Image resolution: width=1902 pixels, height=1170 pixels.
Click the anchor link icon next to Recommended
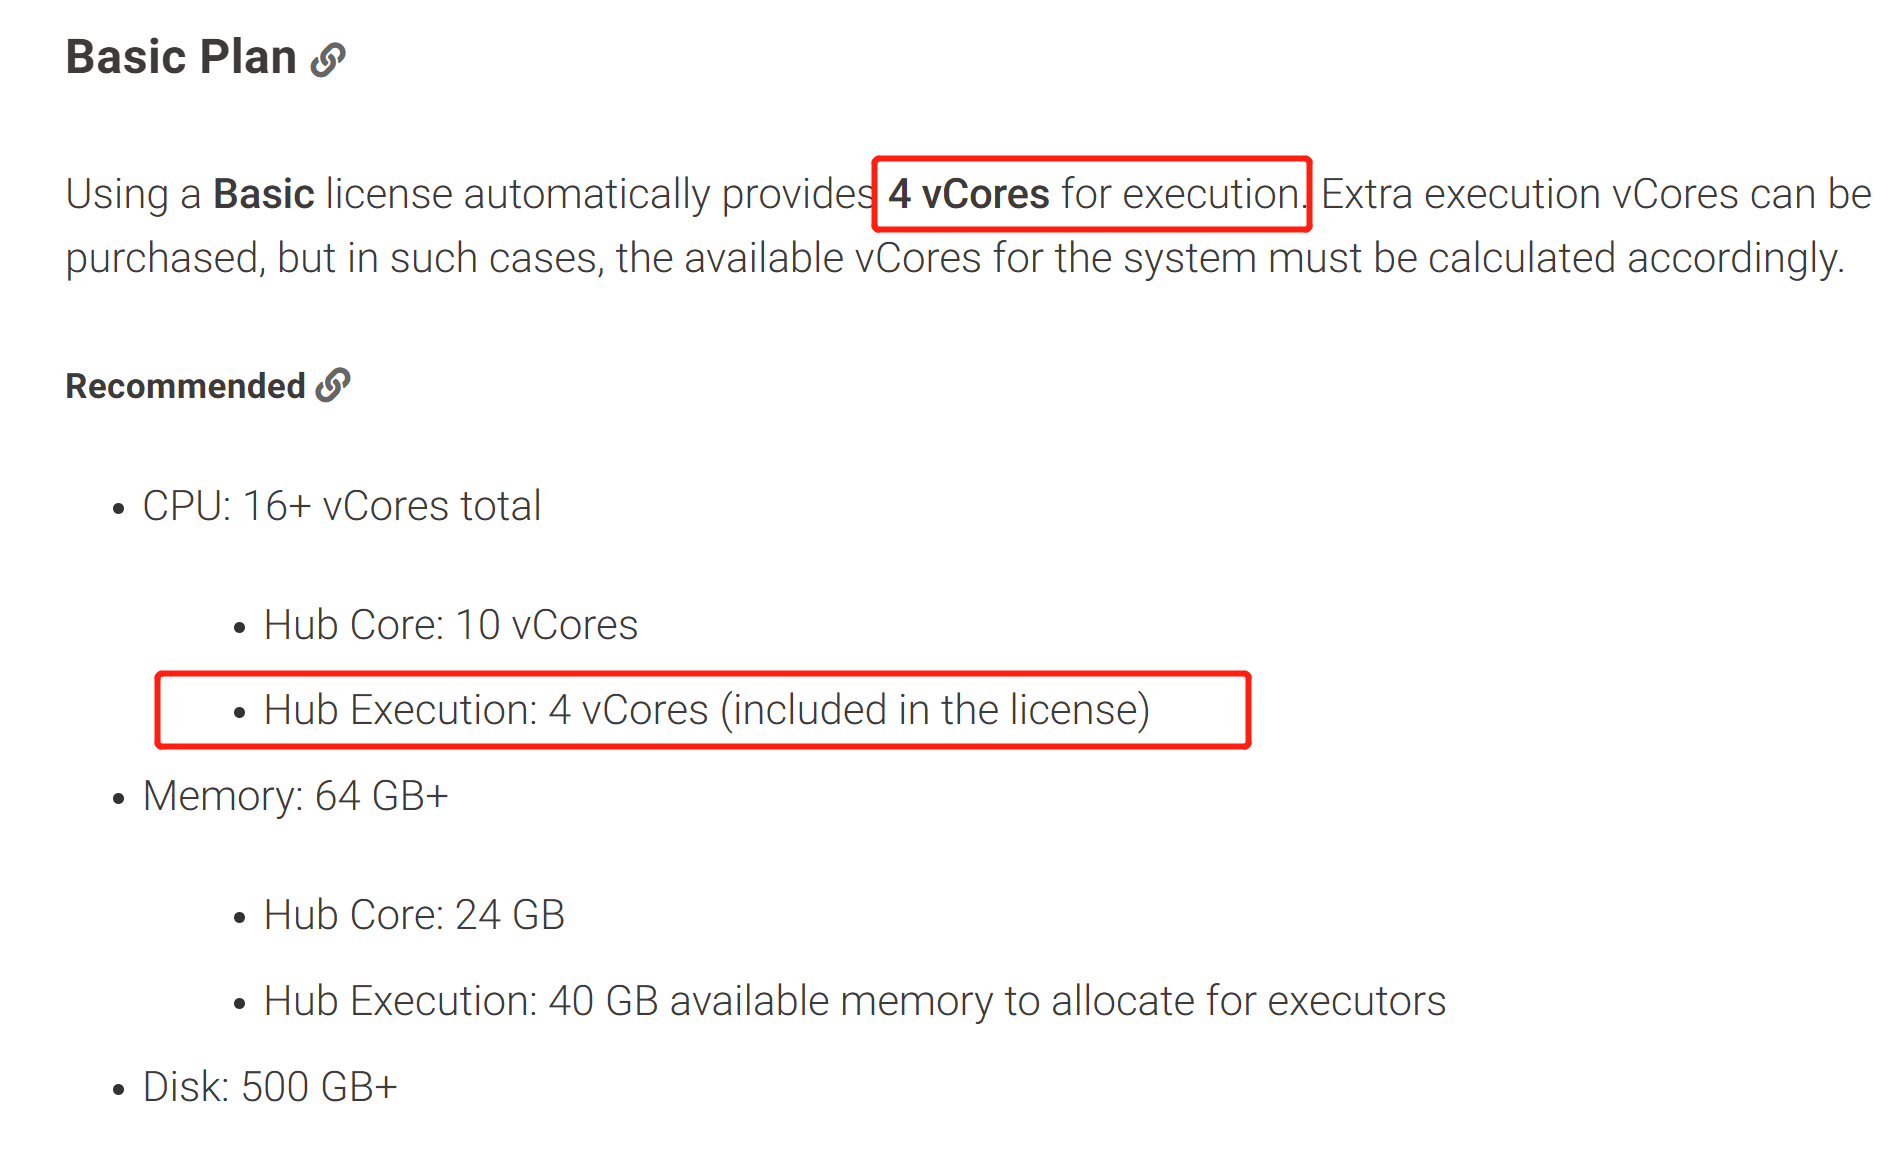coord(333,385)
